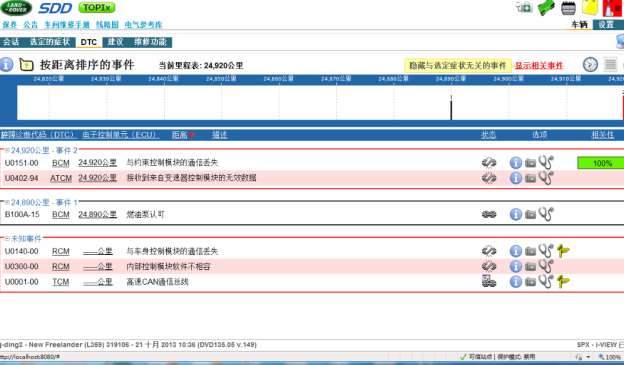624x365 pixels.
Task: Click the green card icon in top toolbar
Action: [546, 8]
